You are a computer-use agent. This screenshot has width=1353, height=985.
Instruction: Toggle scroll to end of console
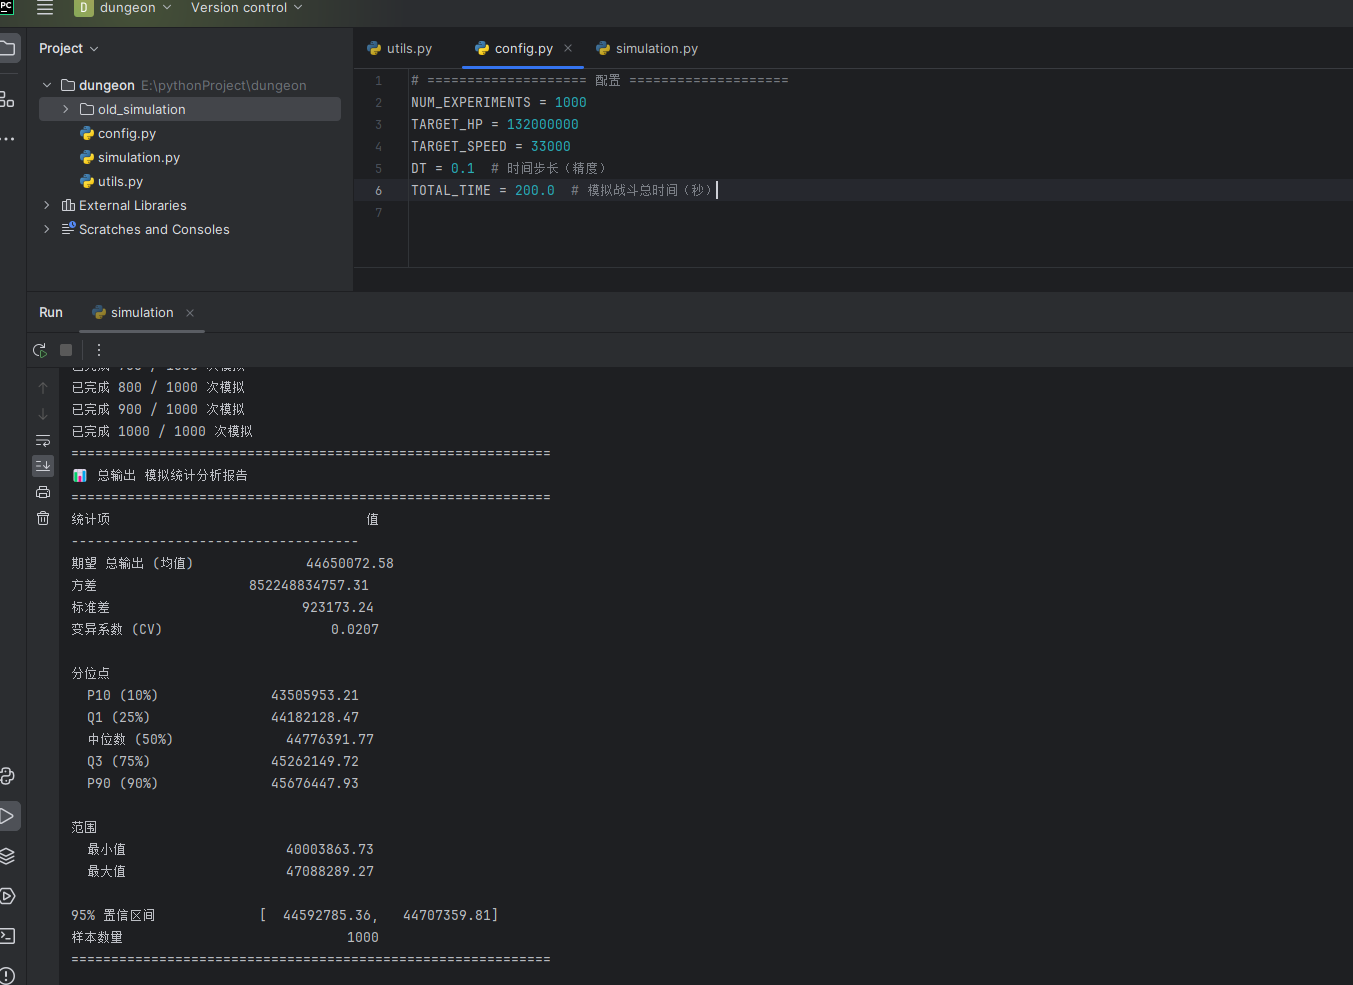coord(43,466)
